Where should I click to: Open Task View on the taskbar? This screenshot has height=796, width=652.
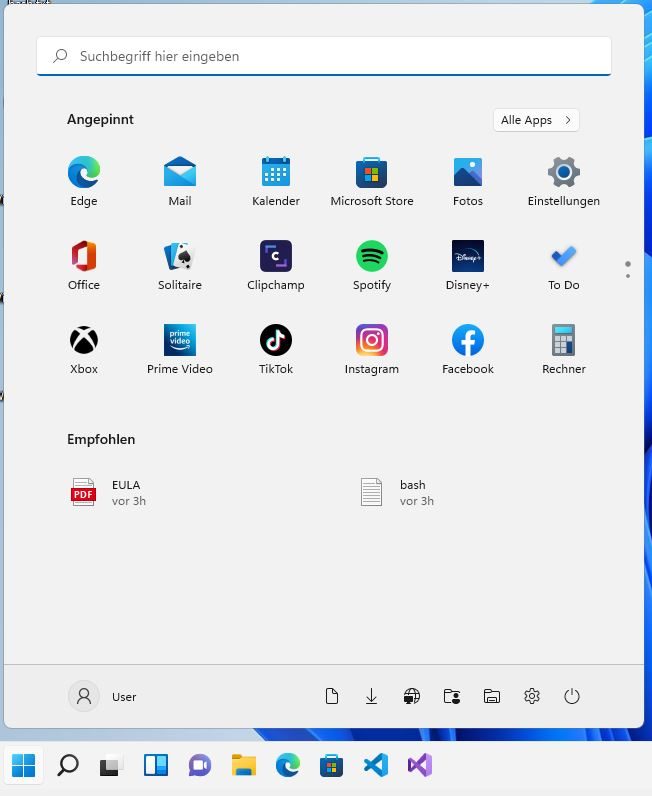(111, 765)
